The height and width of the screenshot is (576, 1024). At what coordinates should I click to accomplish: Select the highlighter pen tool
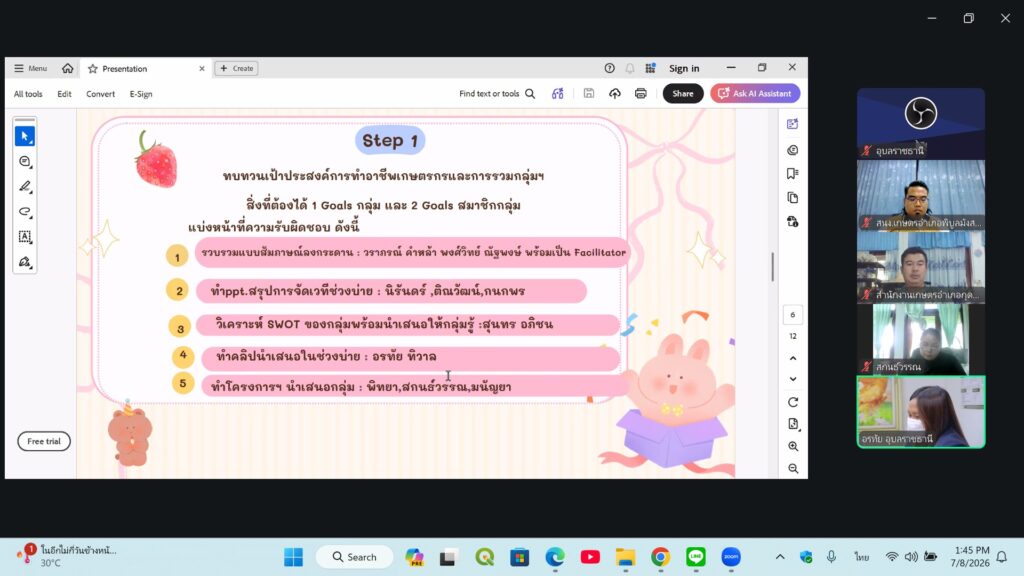click(25, 187)
